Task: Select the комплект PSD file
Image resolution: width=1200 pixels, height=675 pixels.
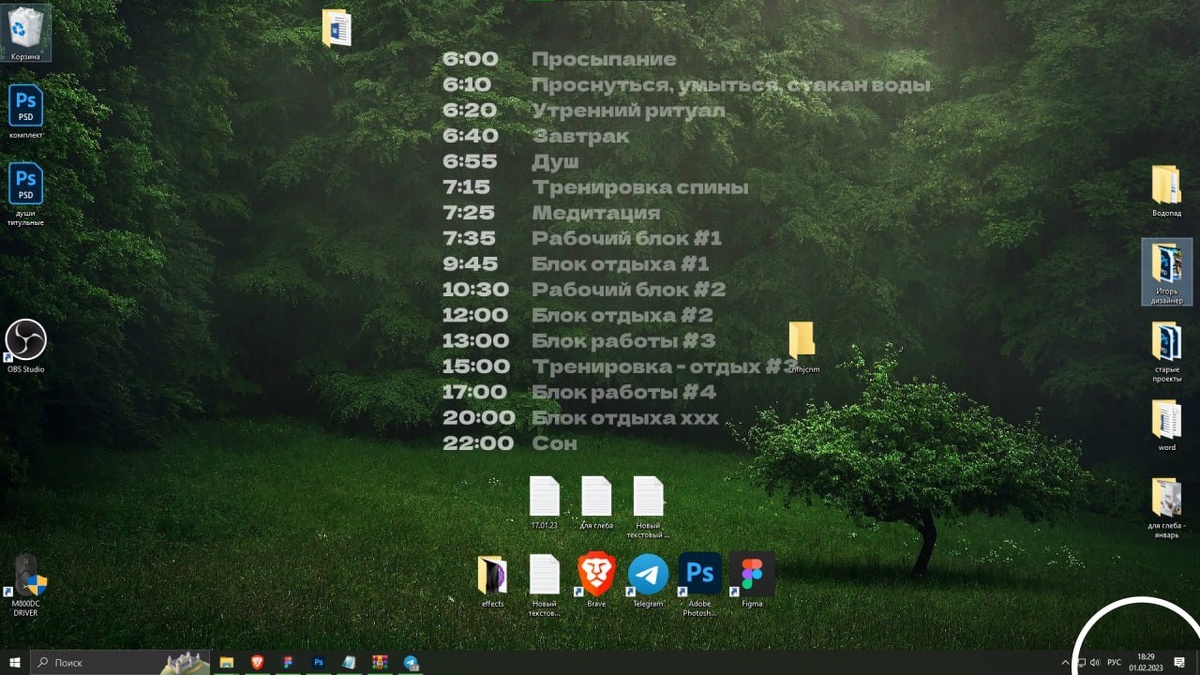Action: point(25,111)
